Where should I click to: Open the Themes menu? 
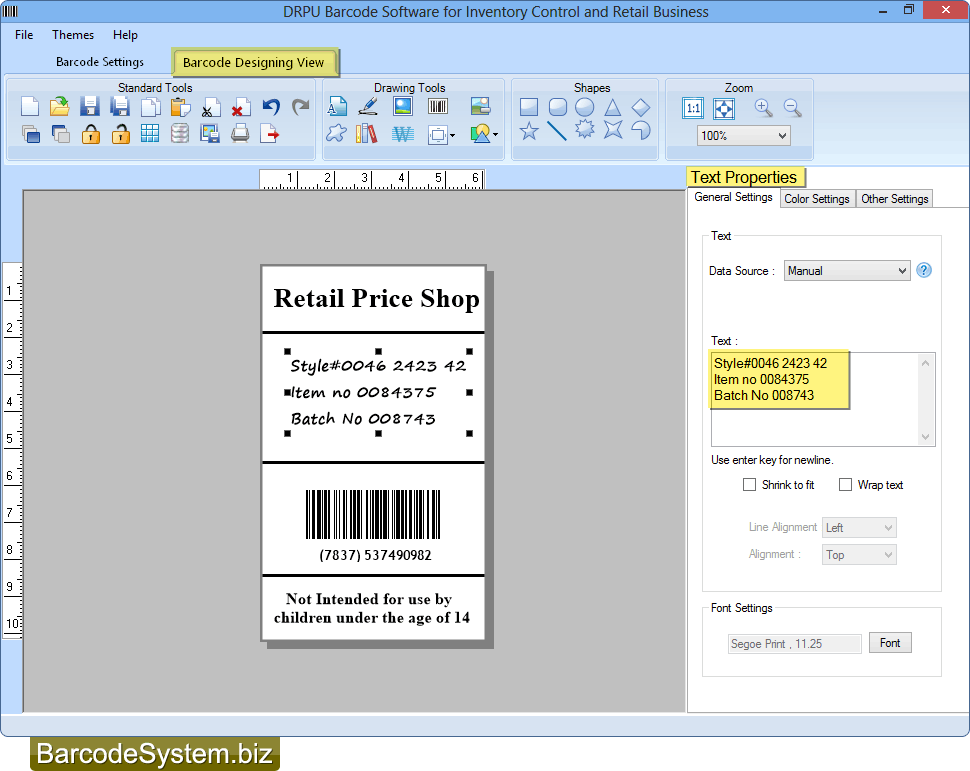pyautogui.click(x=73, y=35)
